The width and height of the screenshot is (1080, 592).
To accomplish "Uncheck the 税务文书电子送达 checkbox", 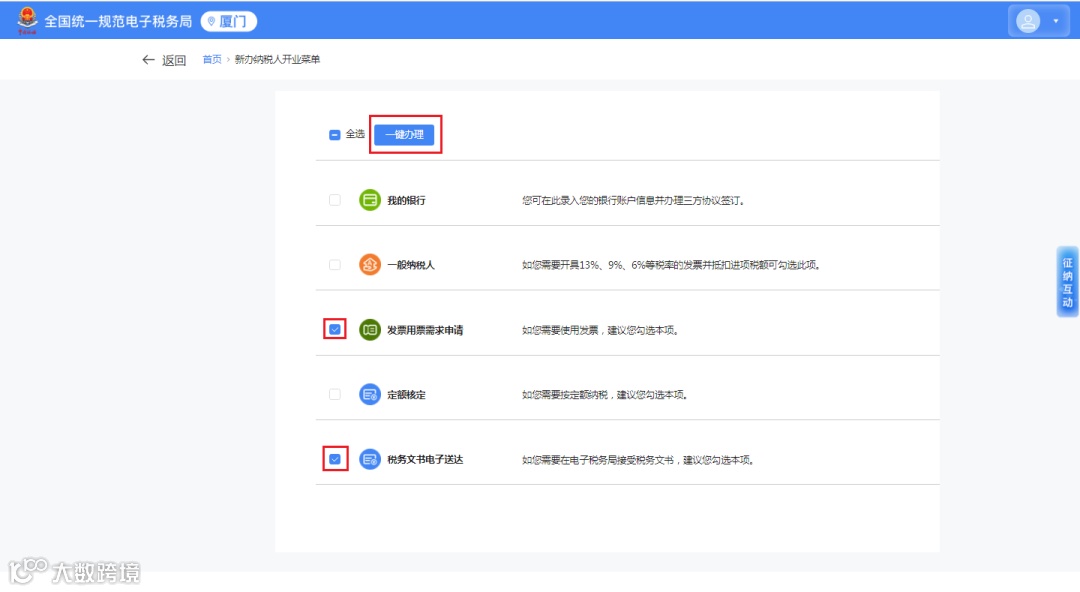I will point(334,459).
